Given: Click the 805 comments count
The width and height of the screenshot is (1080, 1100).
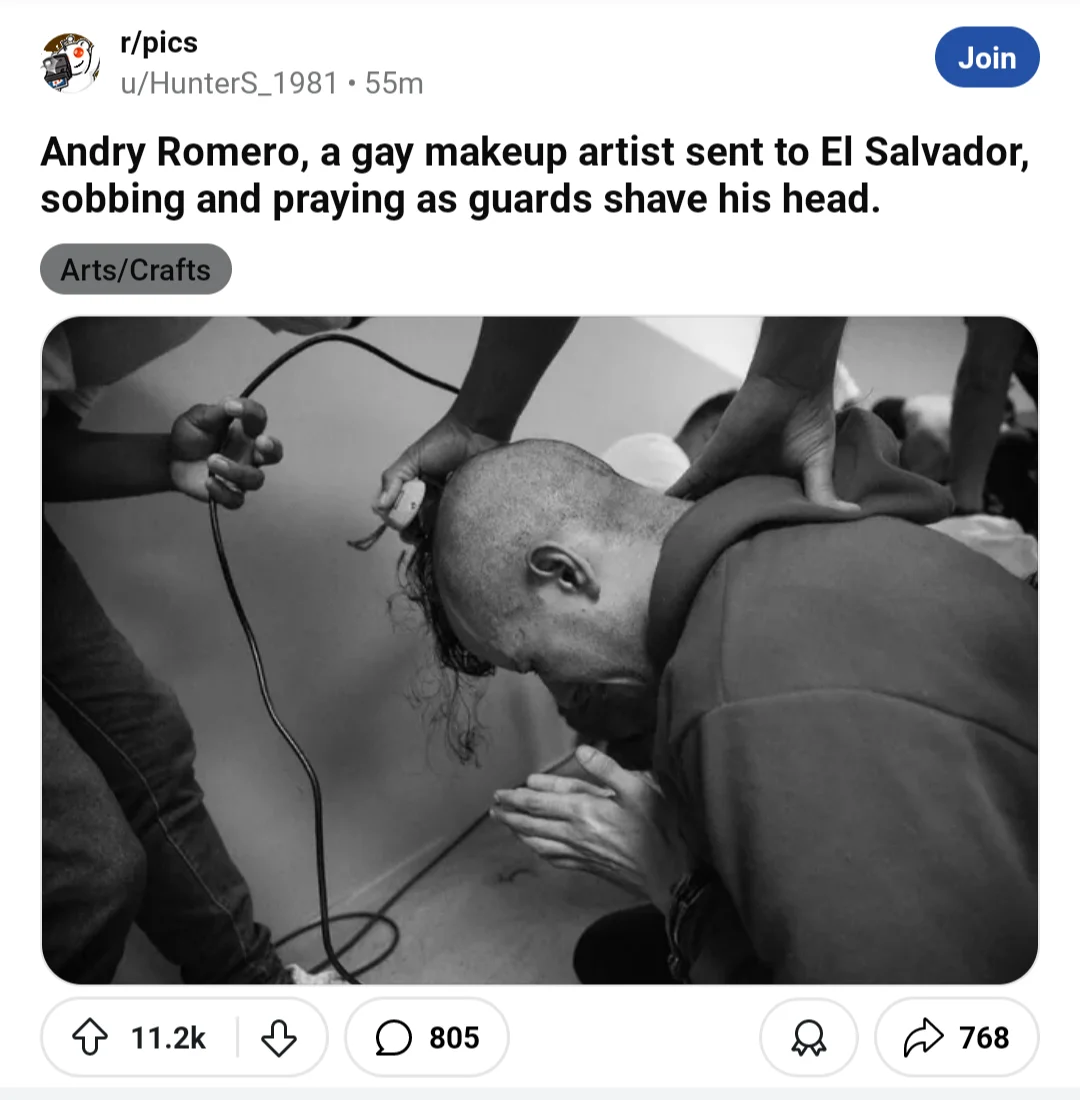Looking at the screenshot, I should click(x=454, y=1038).
